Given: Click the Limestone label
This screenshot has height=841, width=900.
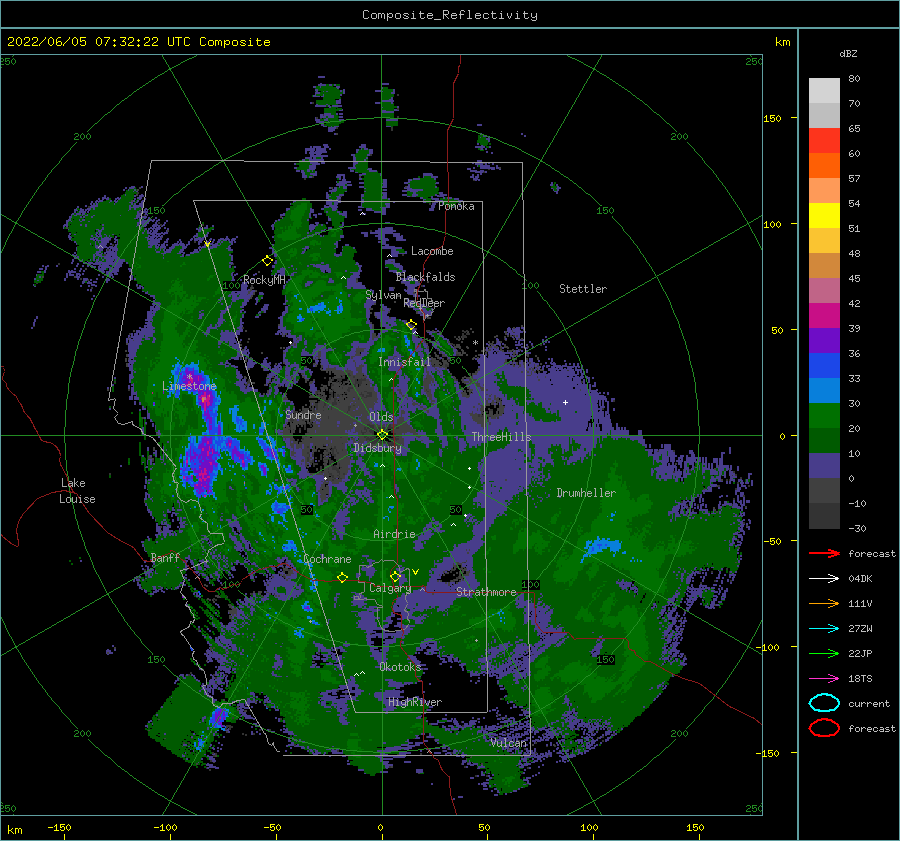Looking at the screenshot, I should (x=189, y=386).
